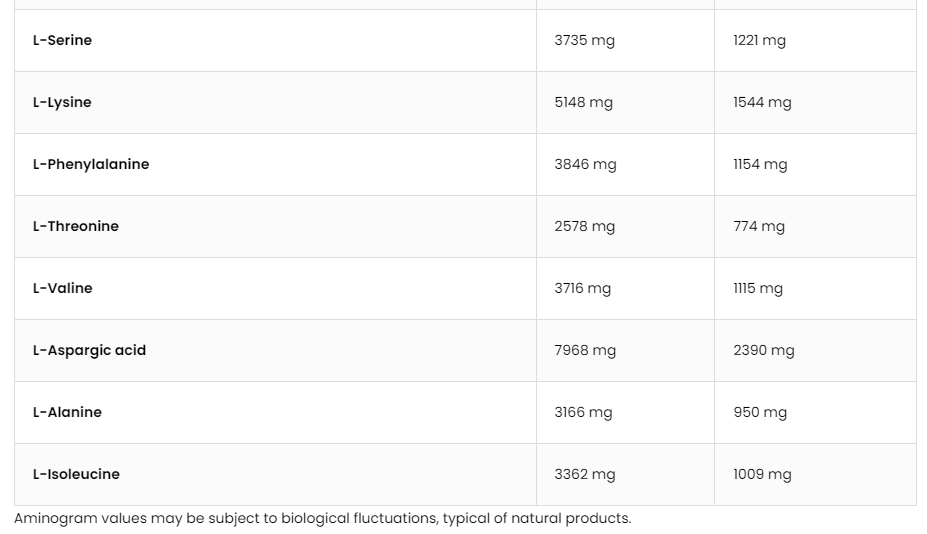Select the 3735 mg value for L-Serine
Image resolution: width=927 pixels, height=534 pixels.
(x=584, y=40)
